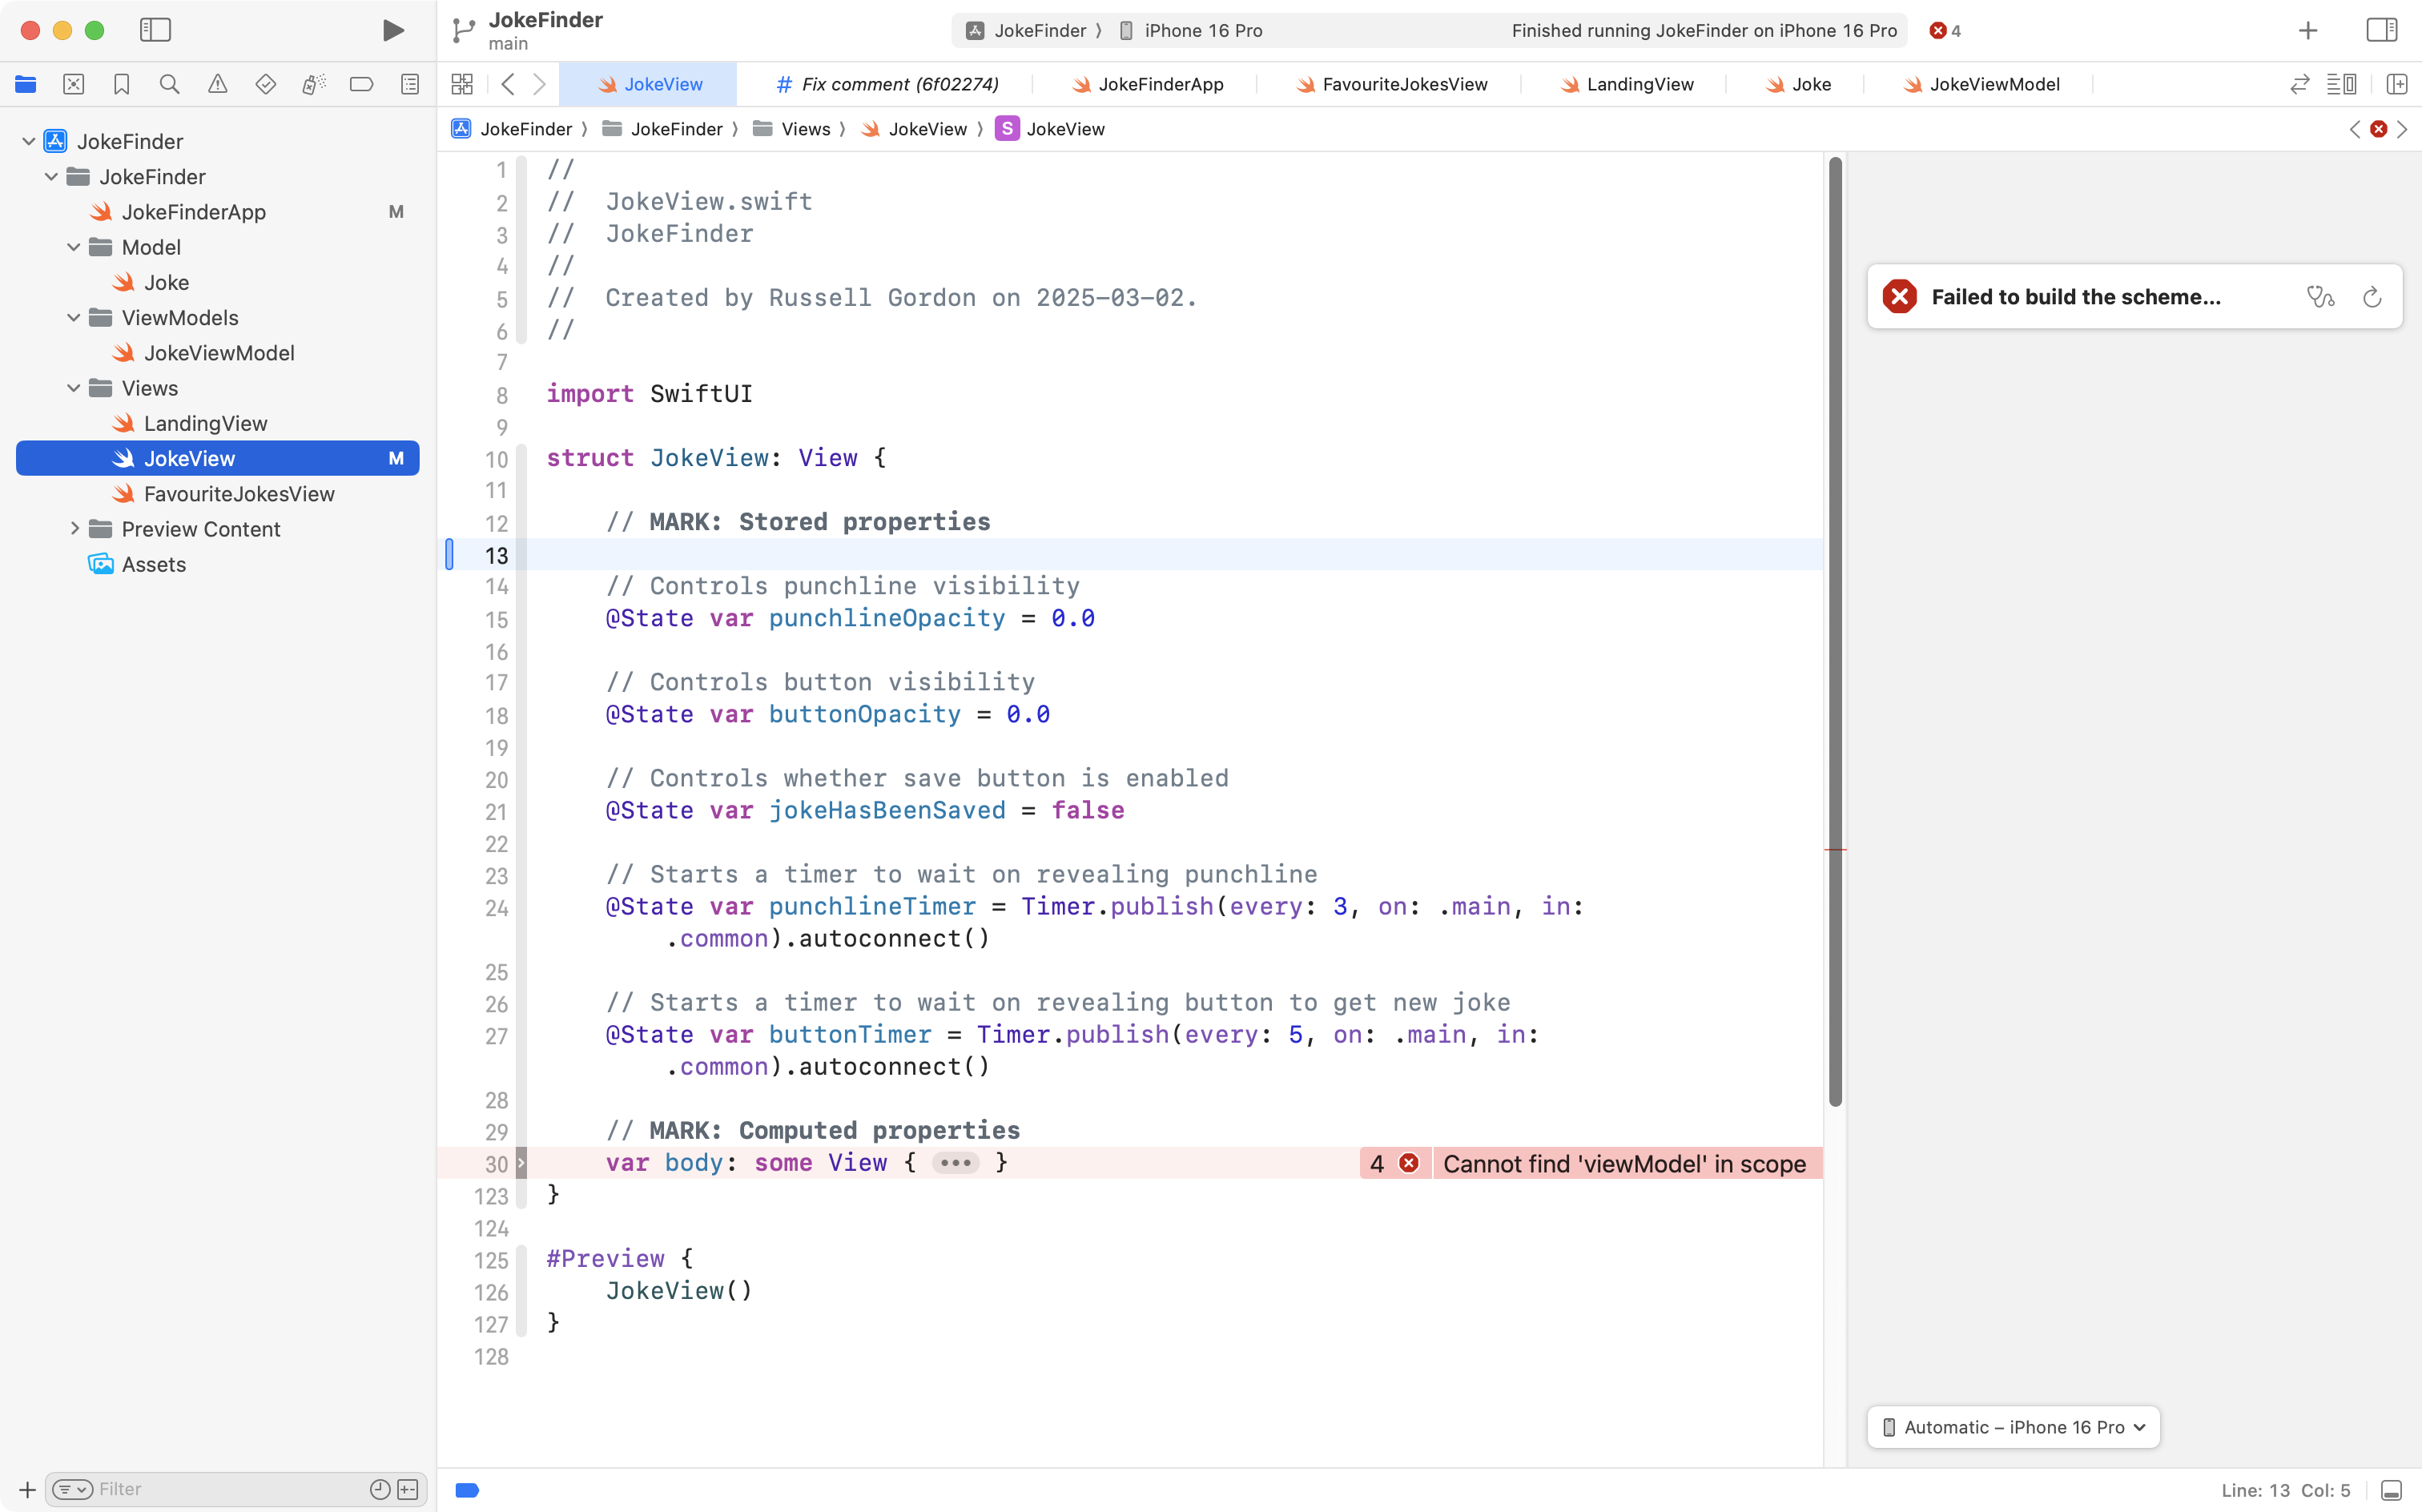Screen dimensions: 2422x1512
Task: Open the source control navigator icon
Action: point(73,84)
